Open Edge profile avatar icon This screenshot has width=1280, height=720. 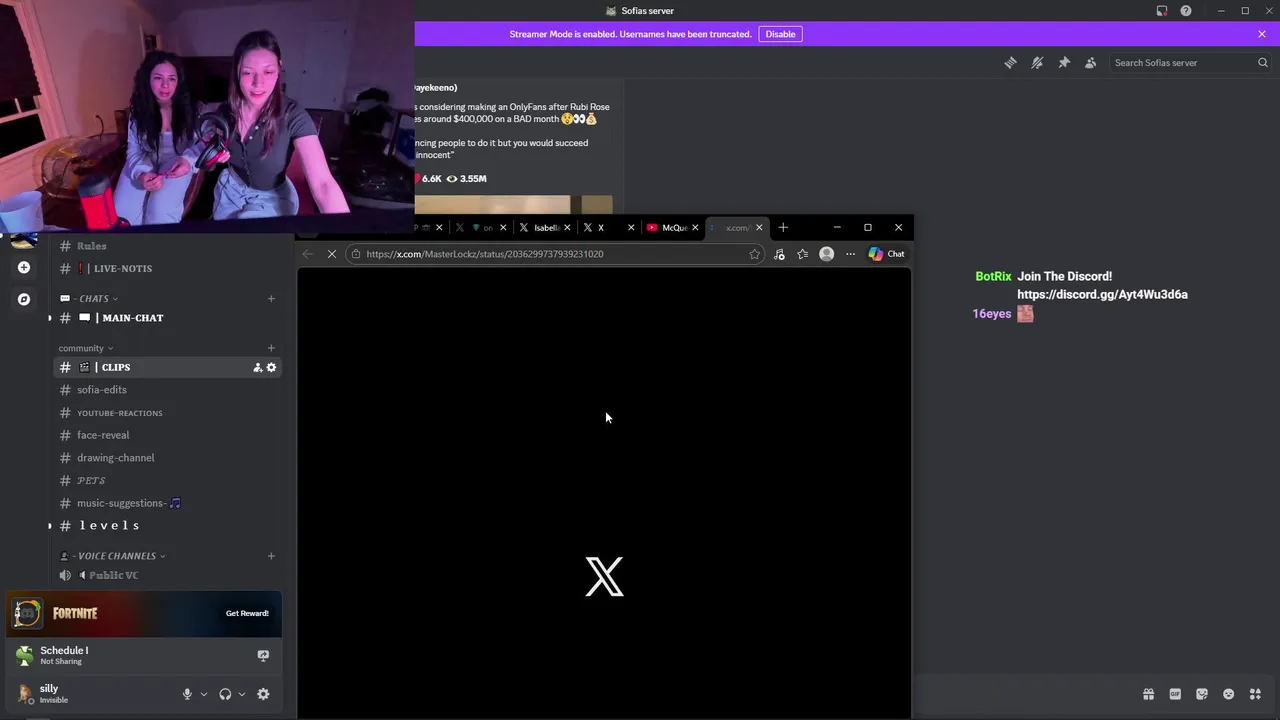[826, 254]
